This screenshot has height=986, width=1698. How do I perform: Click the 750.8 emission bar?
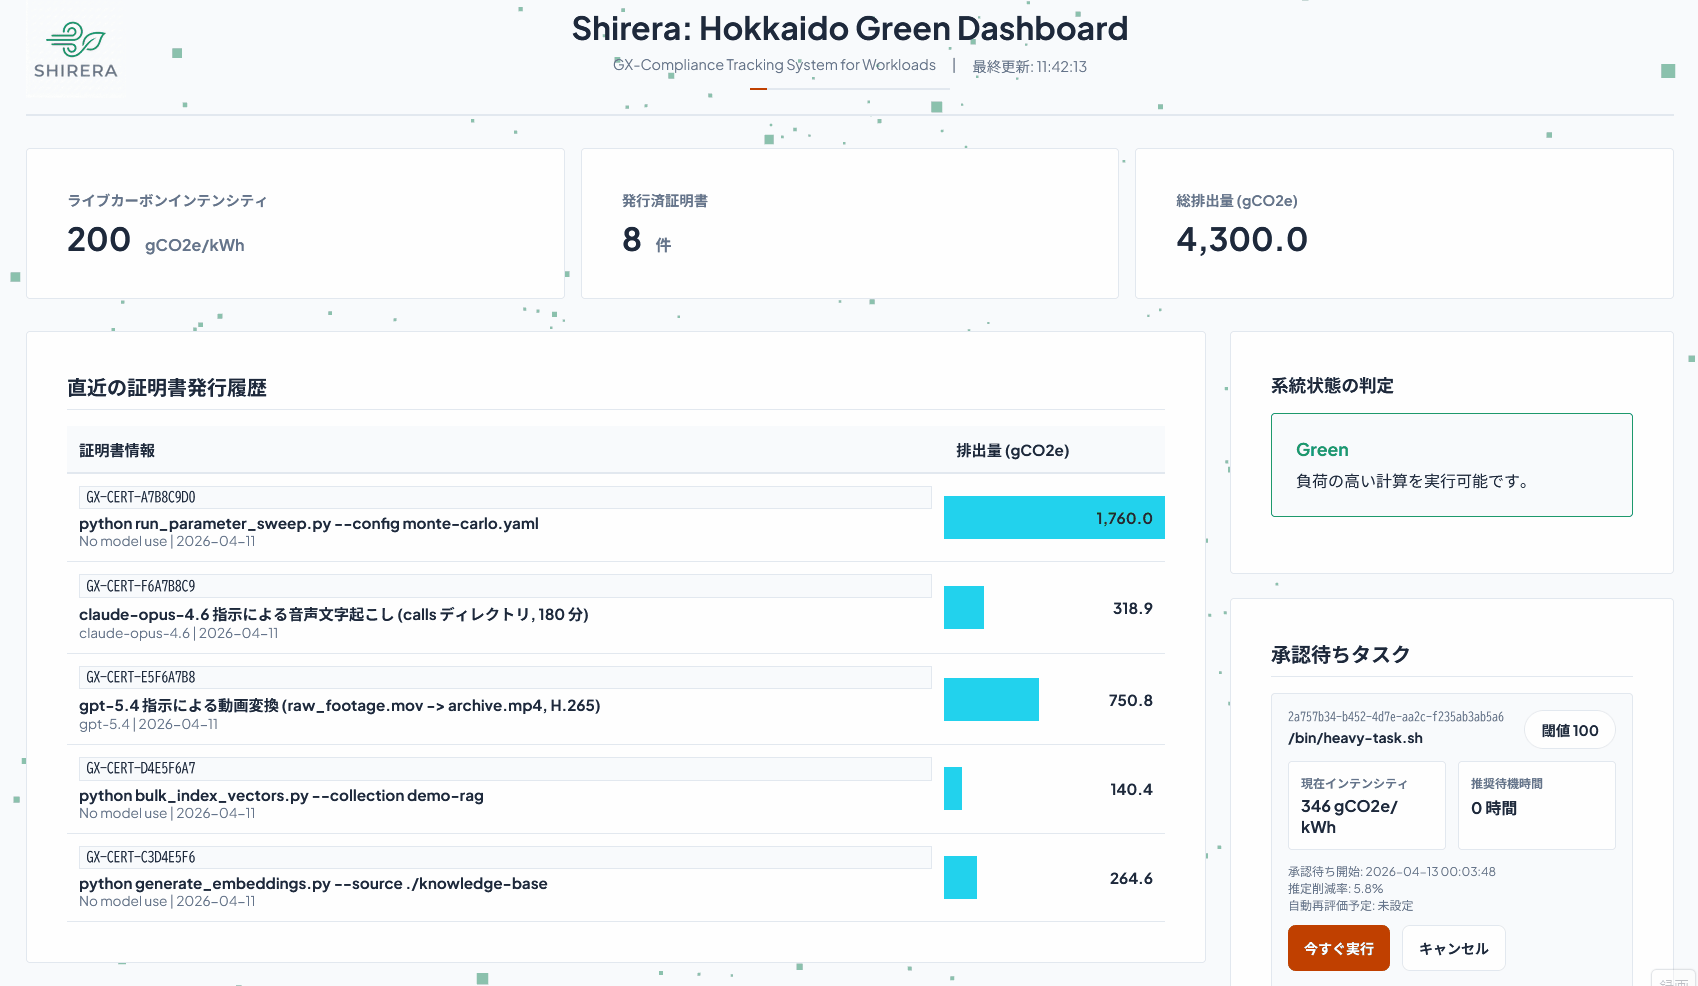[x=991, y=700]
